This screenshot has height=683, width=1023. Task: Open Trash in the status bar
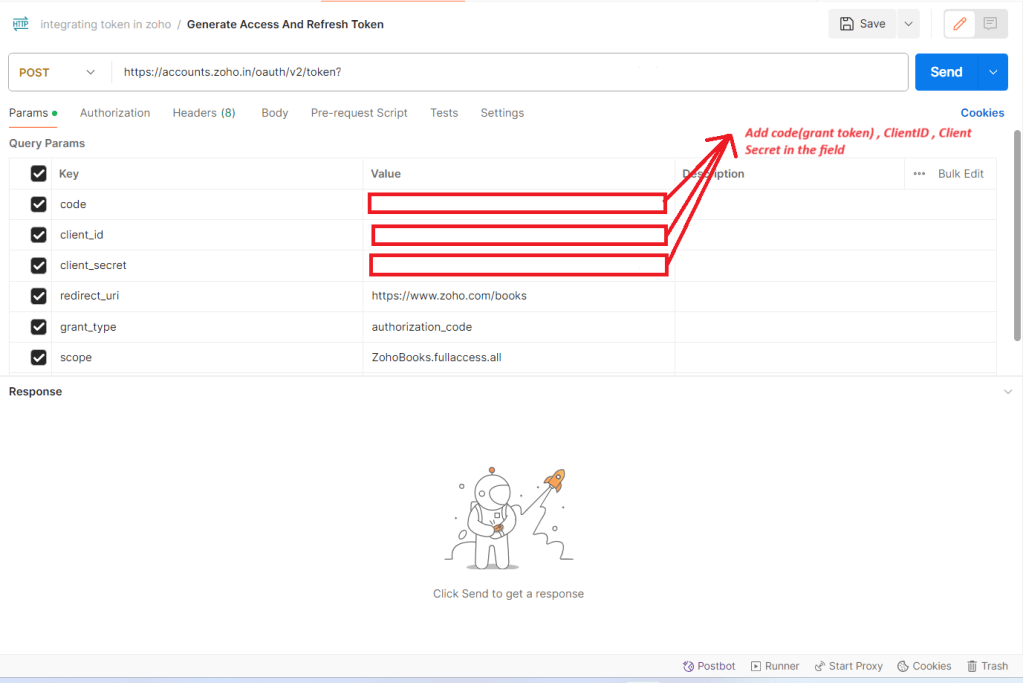[x=986, y=666]
